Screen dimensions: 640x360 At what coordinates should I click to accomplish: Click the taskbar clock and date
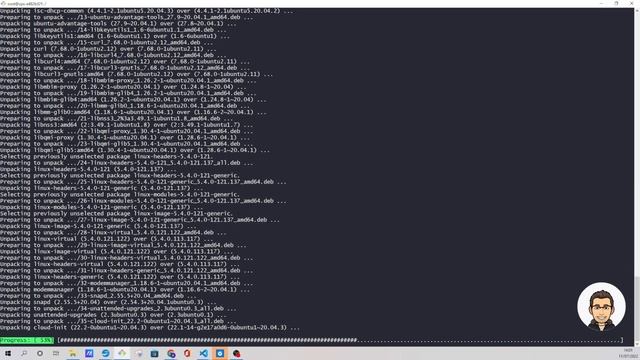click(x=628, y=353)
